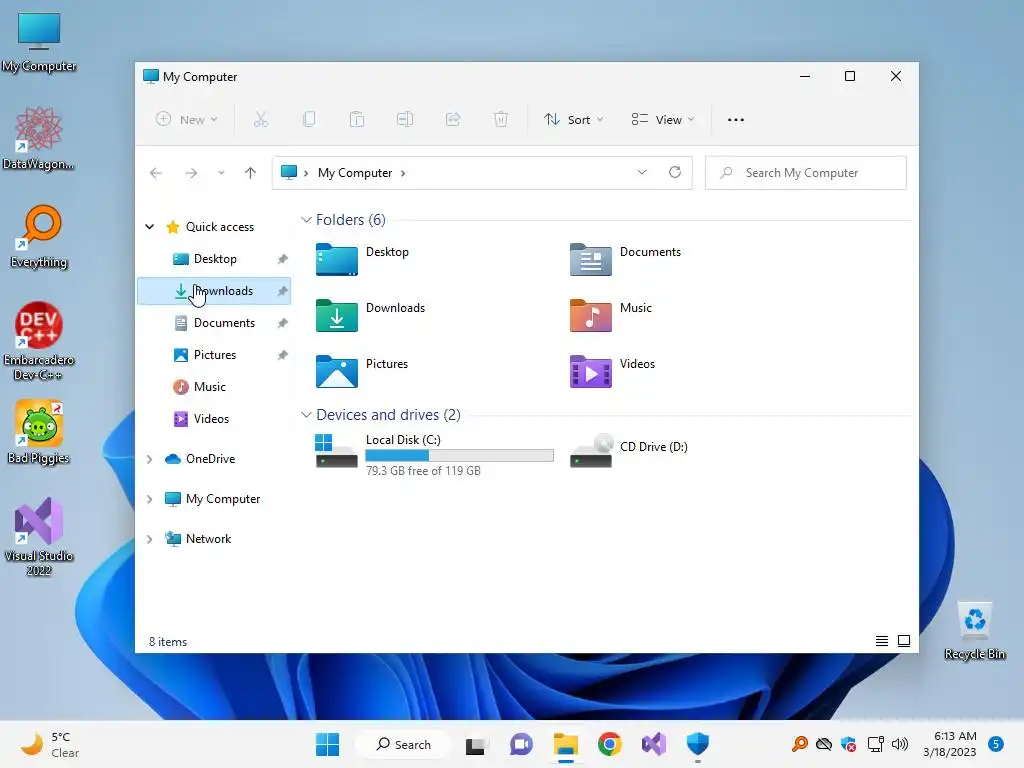Viewport: 1024px width, 768px height.
Task: Click the Local Disk C: storage usage bar
Action: pyautogui.click(x=459, y=455)
